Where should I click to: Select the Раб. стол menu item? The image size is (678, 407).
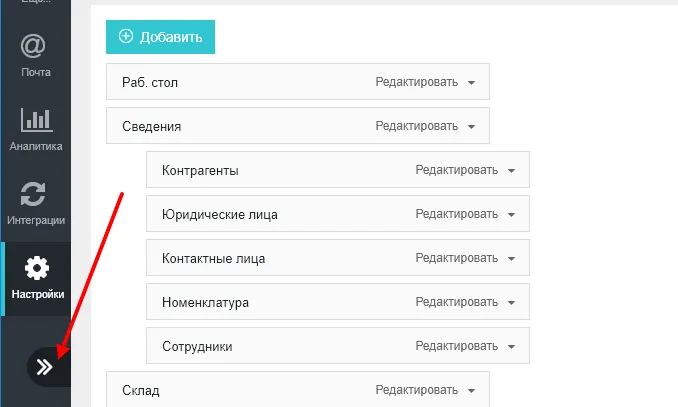pos(150,82)
